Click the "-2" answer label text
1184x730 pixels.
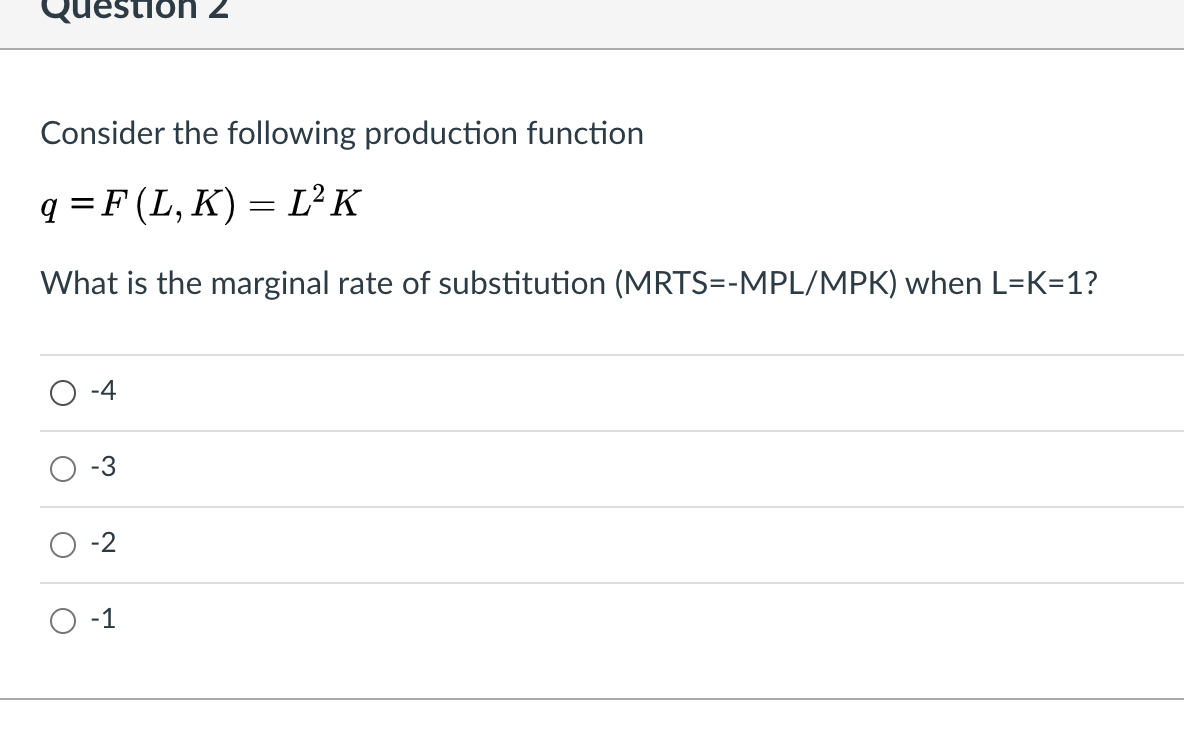point(103,544)
